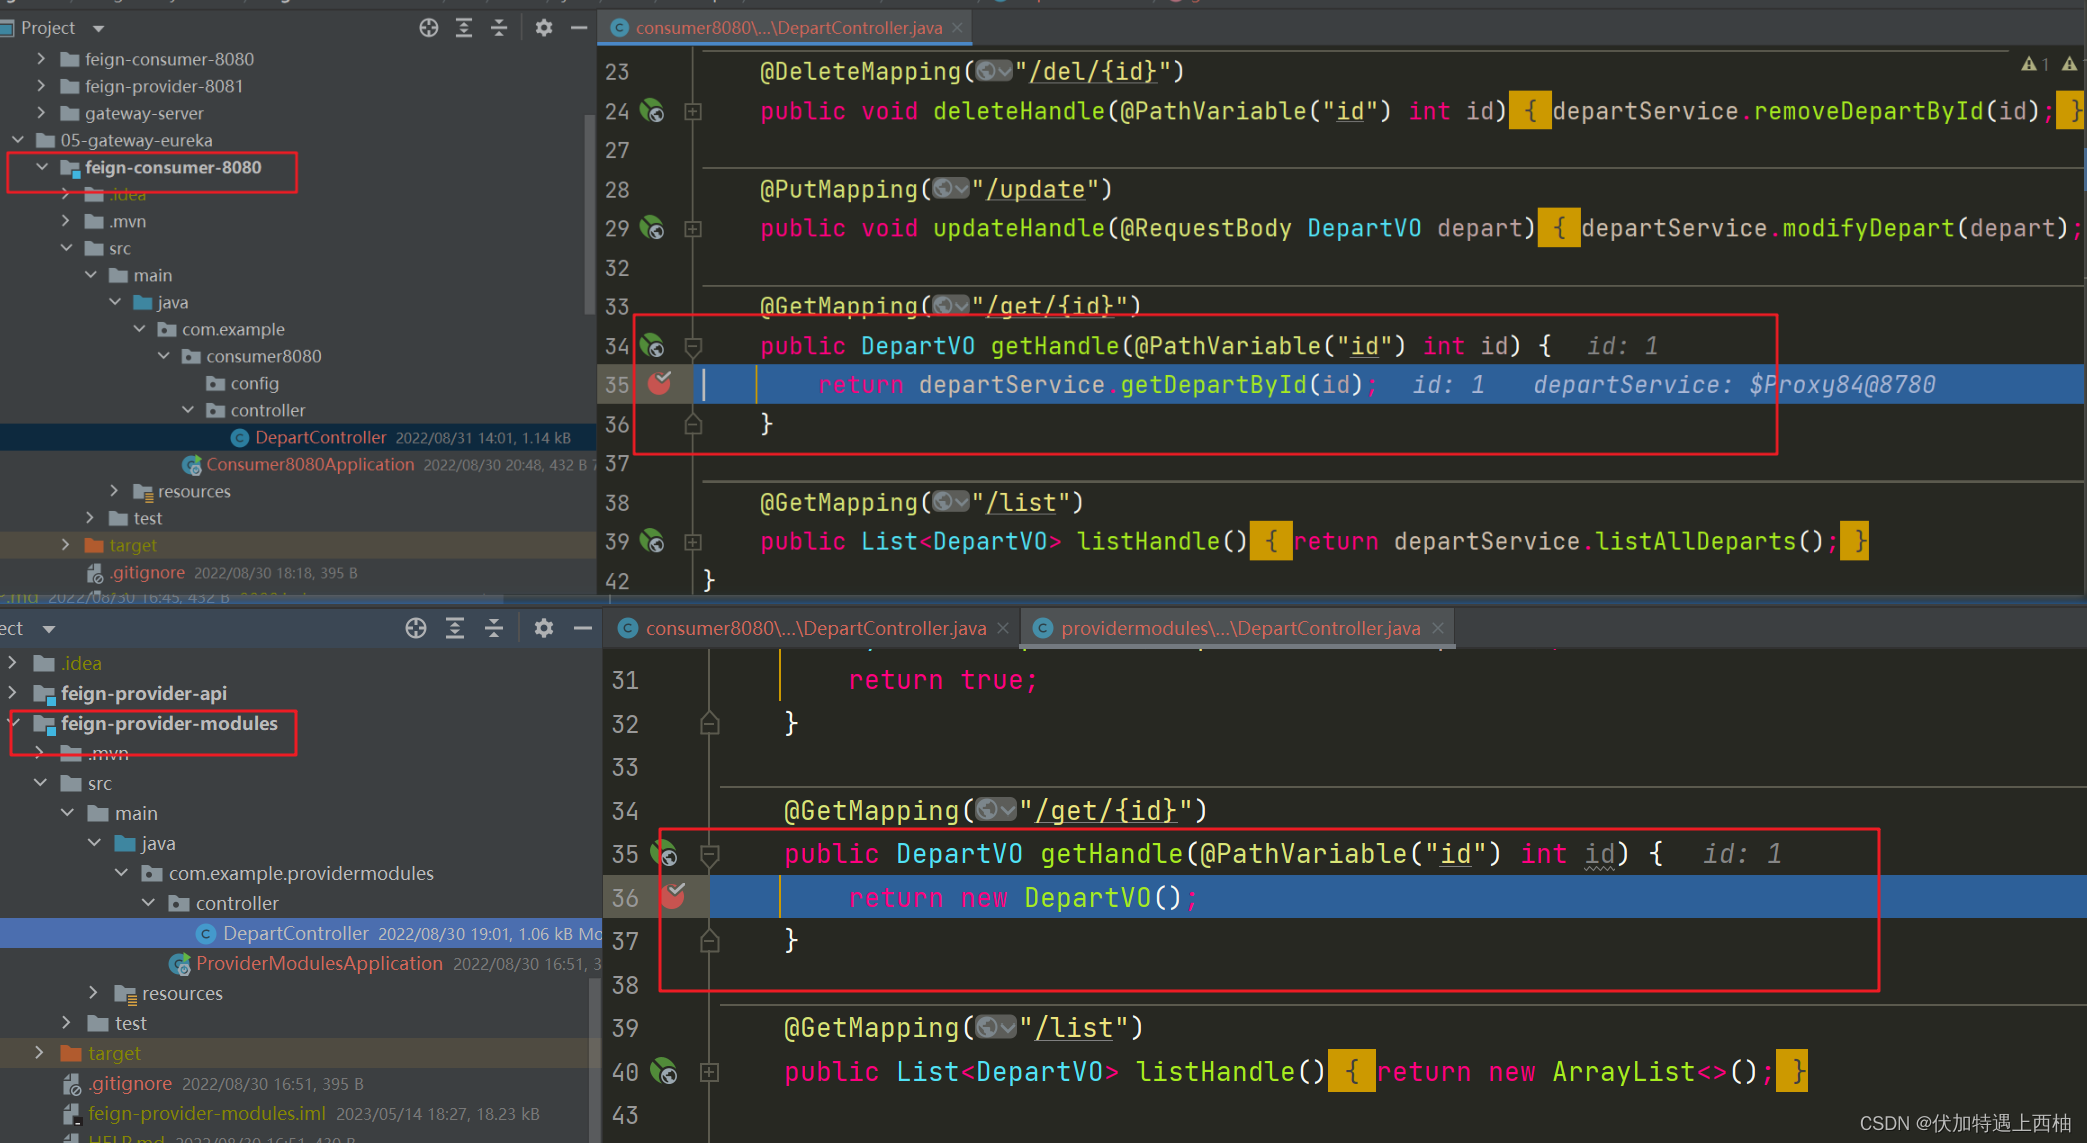2087x1143 pixels.
Task: Click modifyDepart method call on line 29
Action: coord(1868,228)
